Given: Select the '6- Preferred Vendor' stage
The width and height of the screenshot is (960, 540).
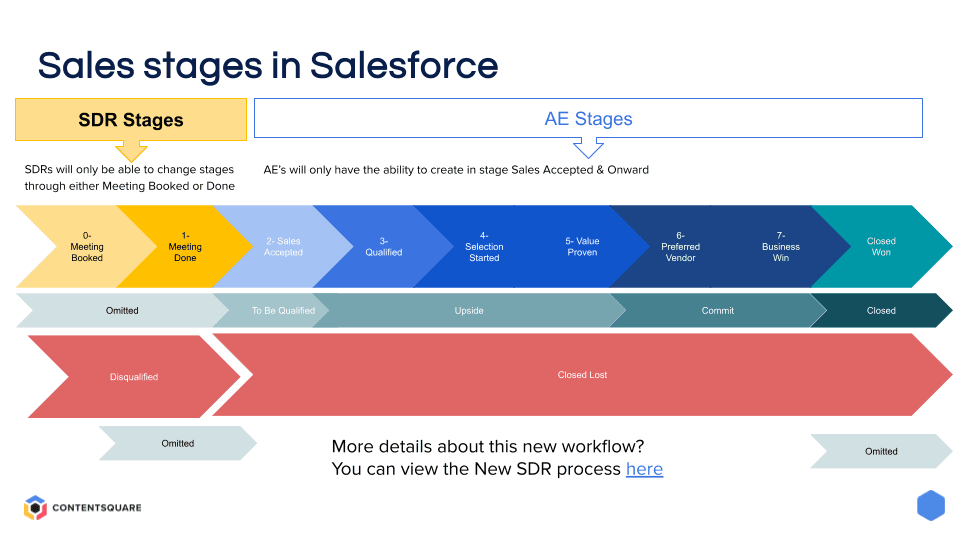Looking at the screenshot, I should click(680, 247).
